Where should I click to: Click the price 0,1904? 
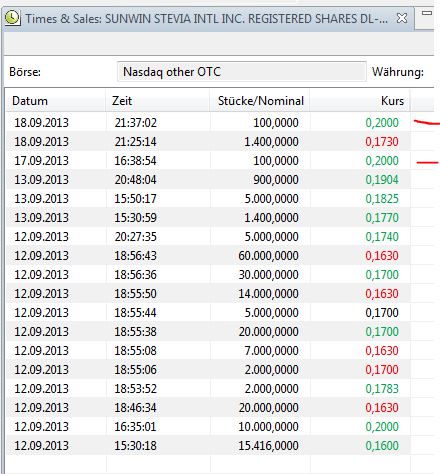pos(382,180)
